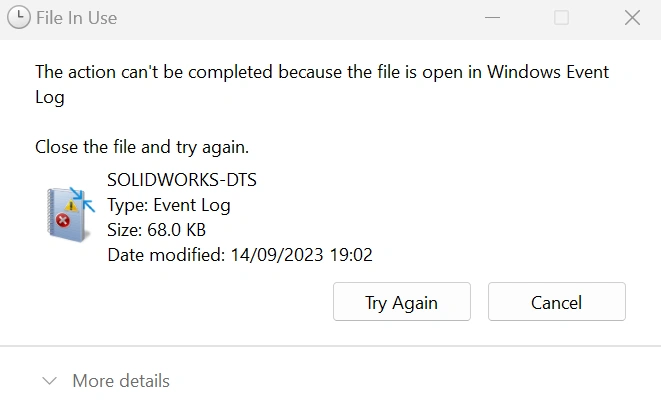Close the File In Use dialog
Viewport: 661px width, 411px height.
pyautogui.click(x=631, y=18)
